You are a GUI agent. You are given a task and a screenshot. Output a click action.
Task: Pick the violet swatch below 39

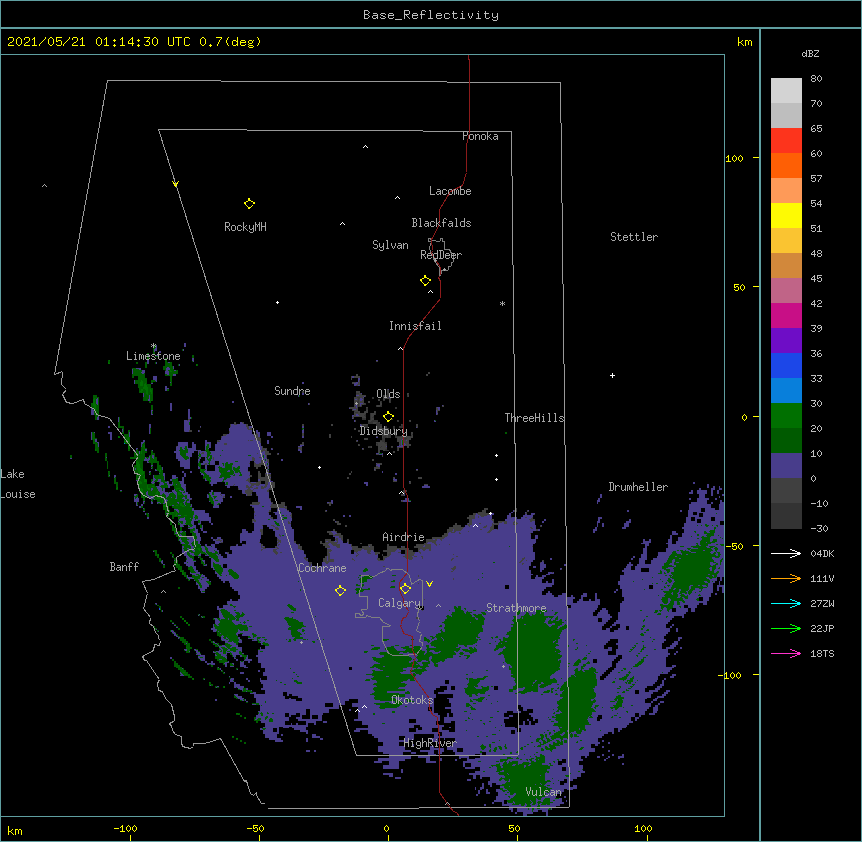(x=786, y=341)
